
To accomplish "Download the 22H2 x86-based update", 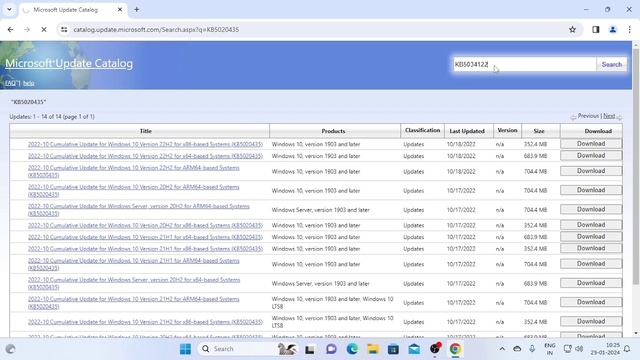I will coord(591,144).
